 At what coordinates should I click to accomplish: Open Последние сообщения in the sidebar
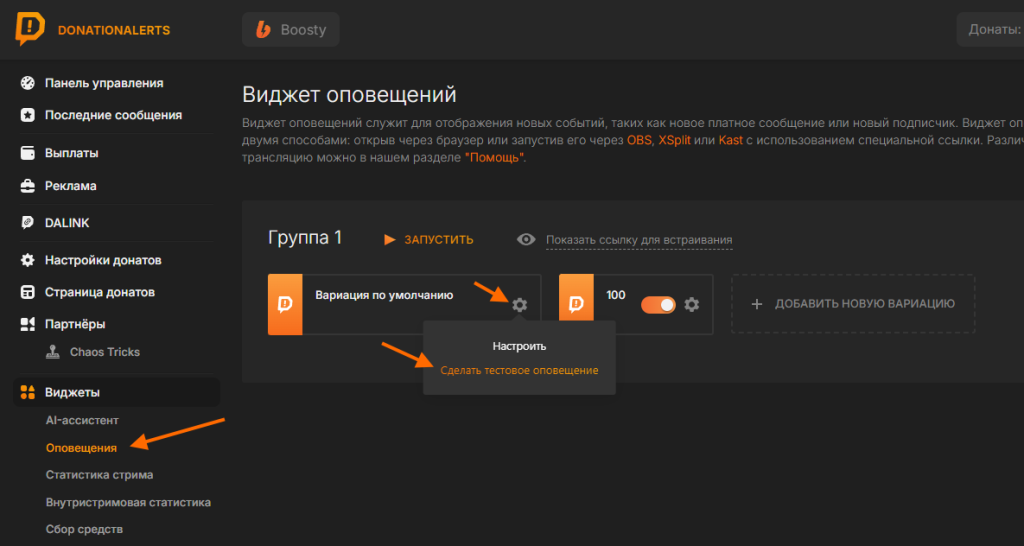114,115
